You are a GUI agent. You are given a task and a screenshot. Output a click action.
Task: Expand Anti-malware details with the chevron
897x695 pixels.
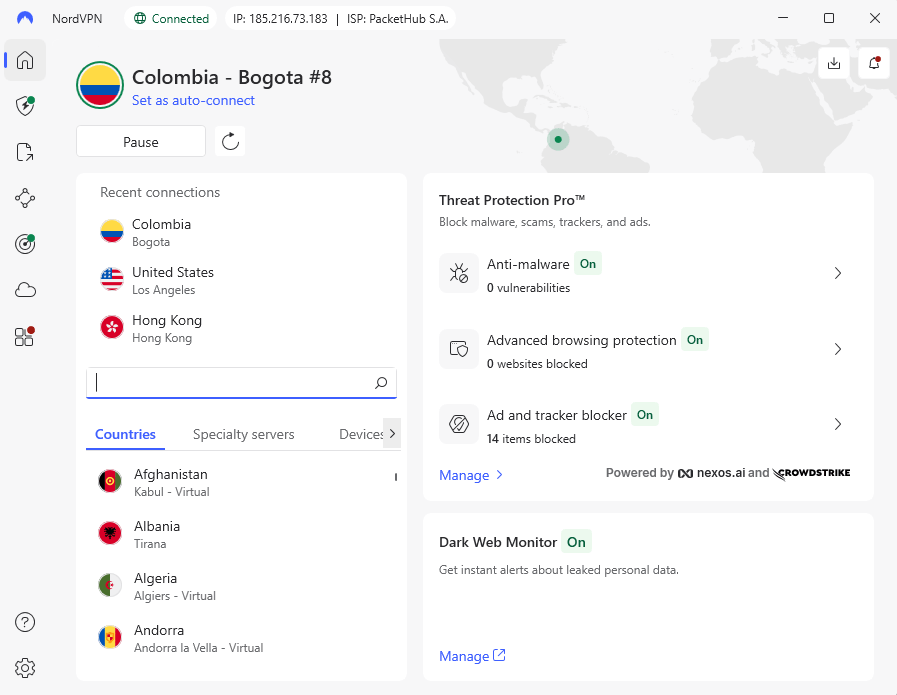(x=838, y=272)
